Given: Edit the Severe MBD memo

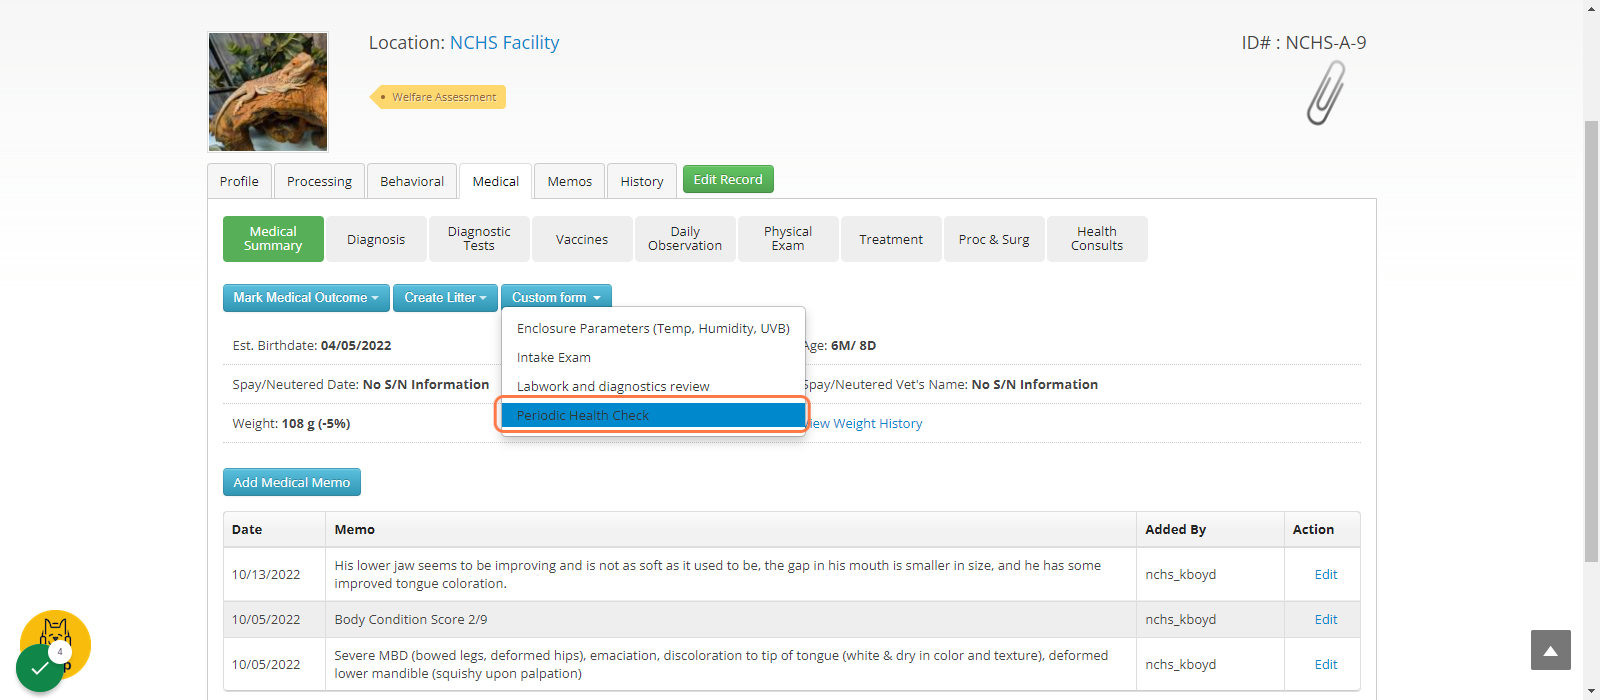Looking at the screenshot, I should (x=1326, y=664).
